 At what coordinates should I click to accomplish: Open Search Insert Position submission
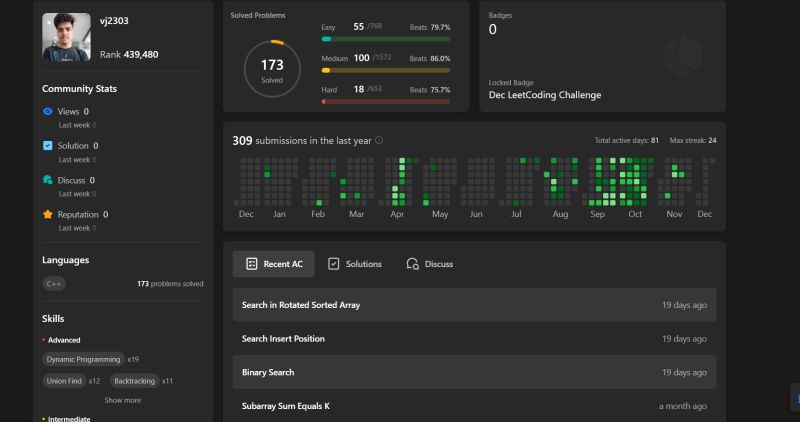(474, 338)
